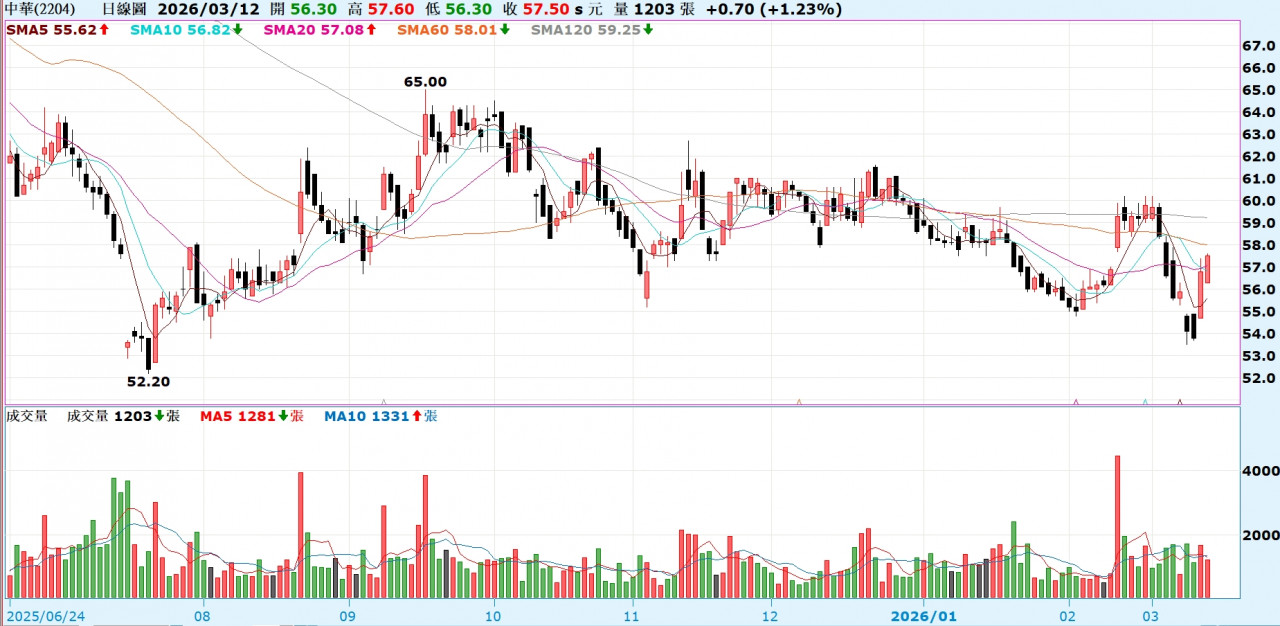The width and height of the screenshot is (1280, 626).
Task: Select the SMA120 59.25 legend label
Action: click(x=585, y=30)
